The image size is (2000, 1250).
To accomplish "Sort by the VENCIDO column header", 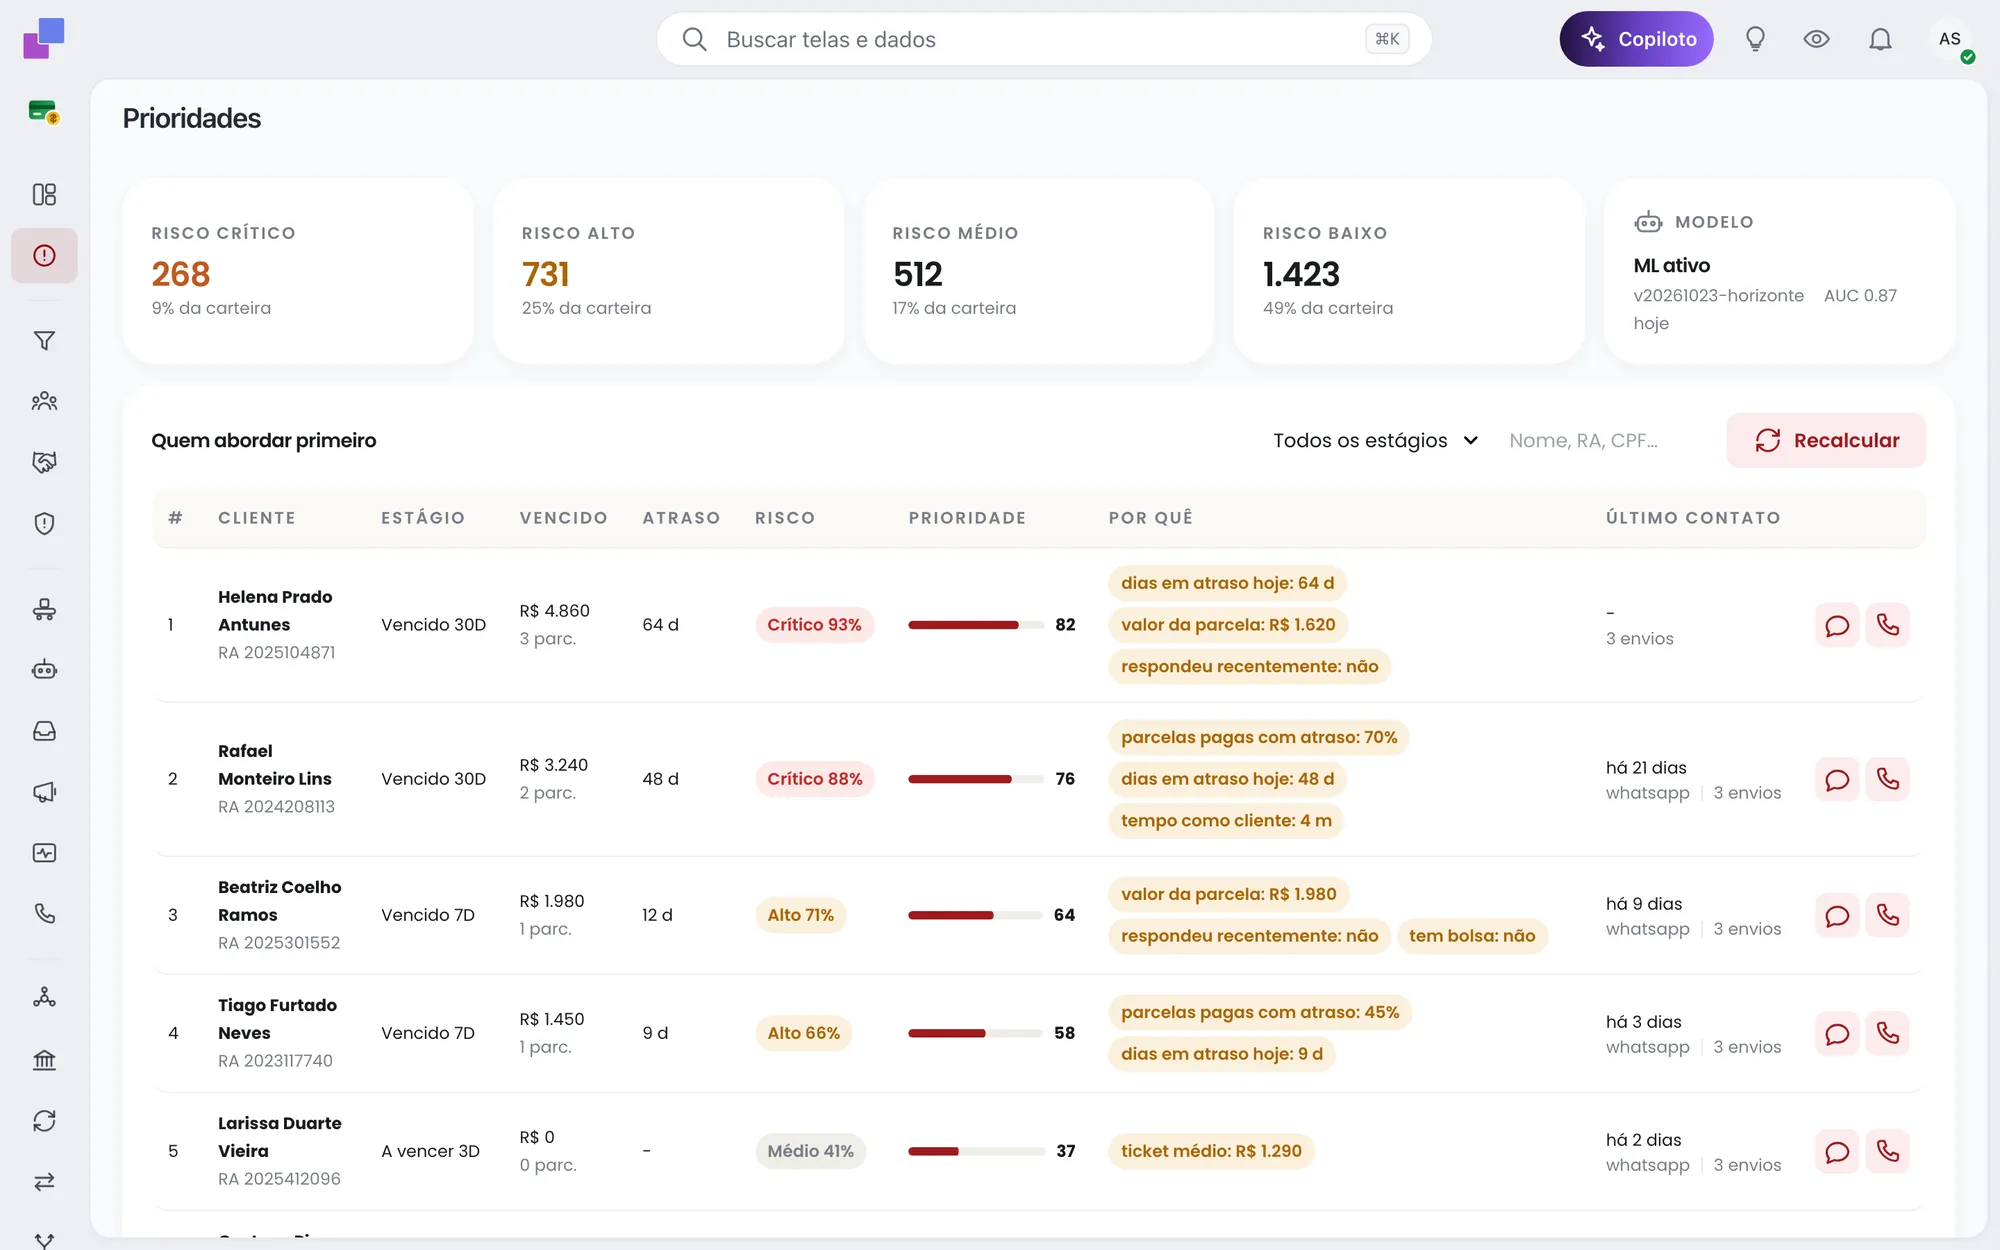I will click(x=563, y=518).
